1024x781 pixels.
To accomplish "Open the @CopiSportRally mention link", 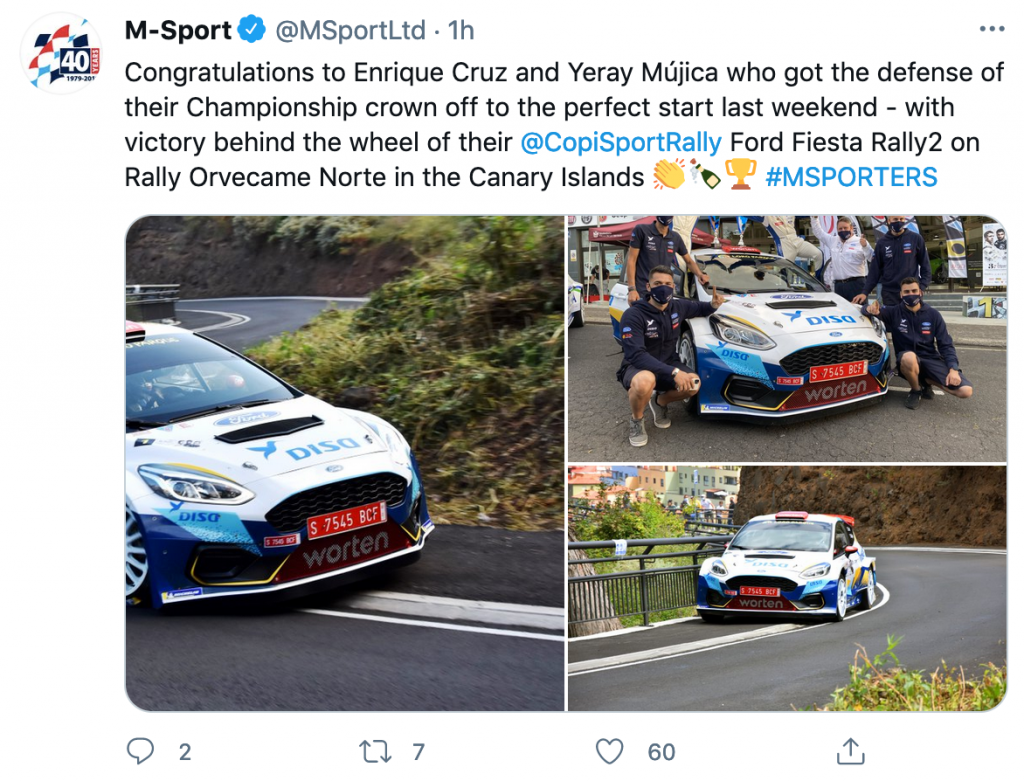I will tap(621, 142).
